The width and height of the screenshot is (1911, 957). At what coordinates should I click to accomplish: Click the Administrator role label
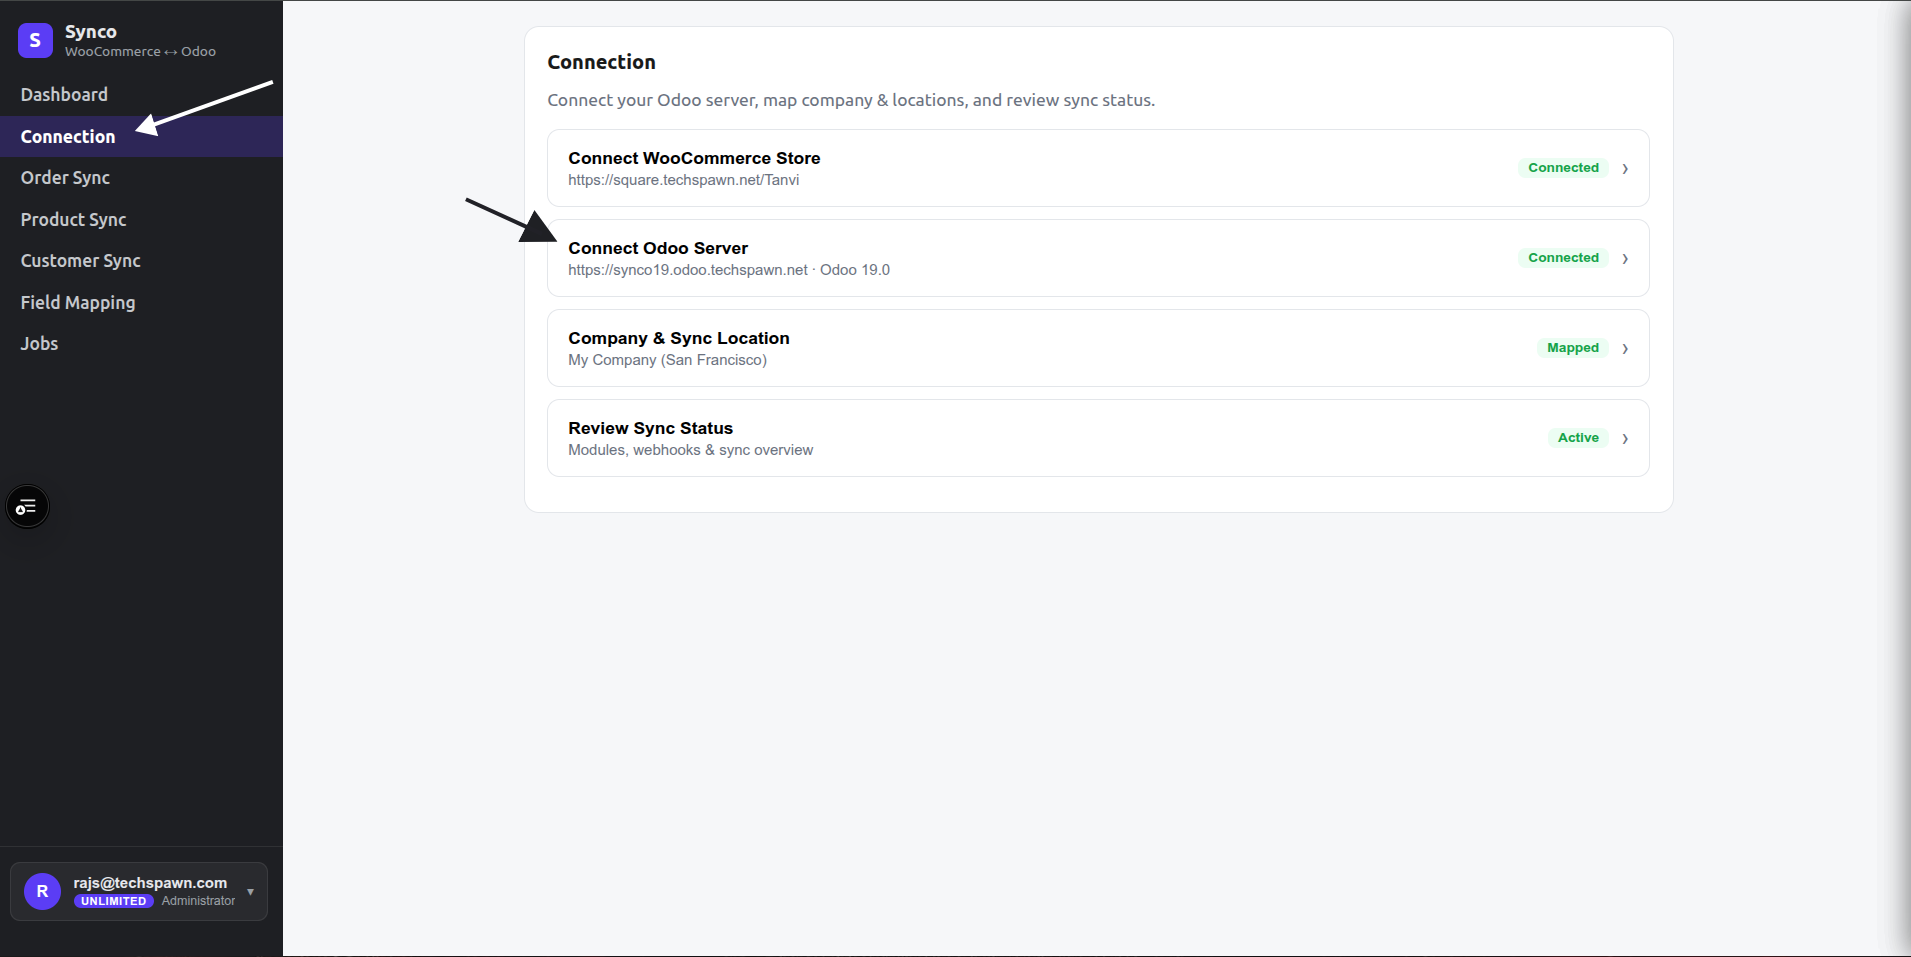pos(198,901)
